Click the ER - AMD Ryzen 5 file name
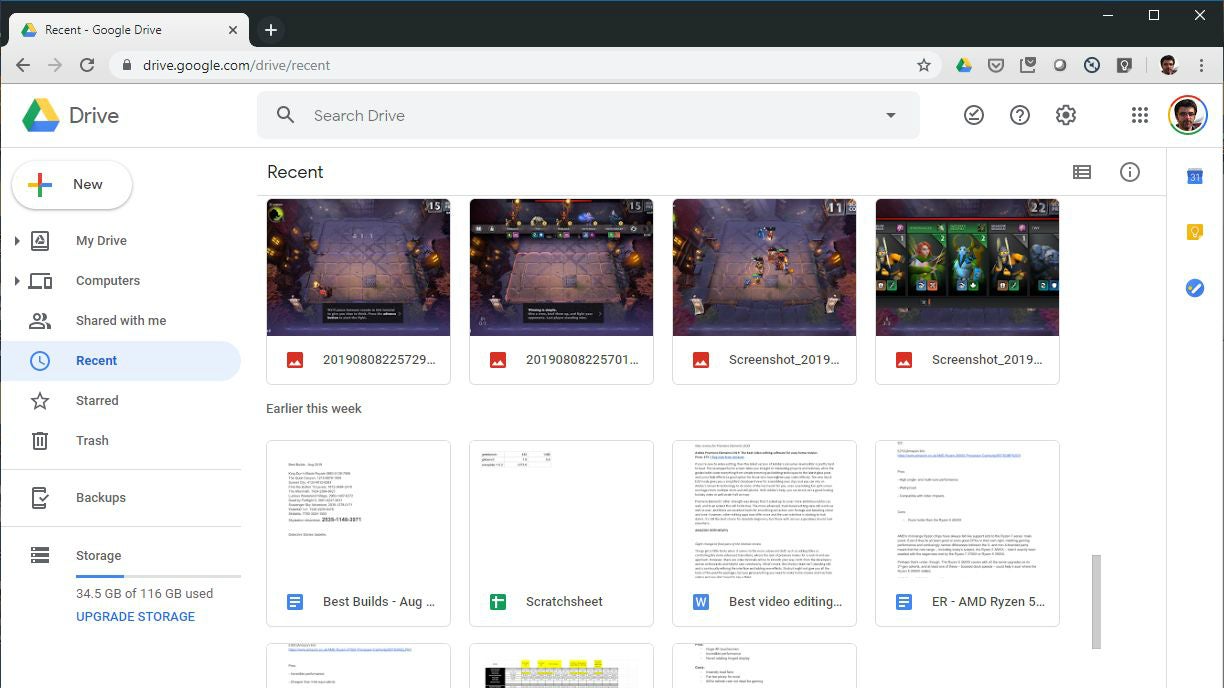1224x688 pixels. coord(988,602)
